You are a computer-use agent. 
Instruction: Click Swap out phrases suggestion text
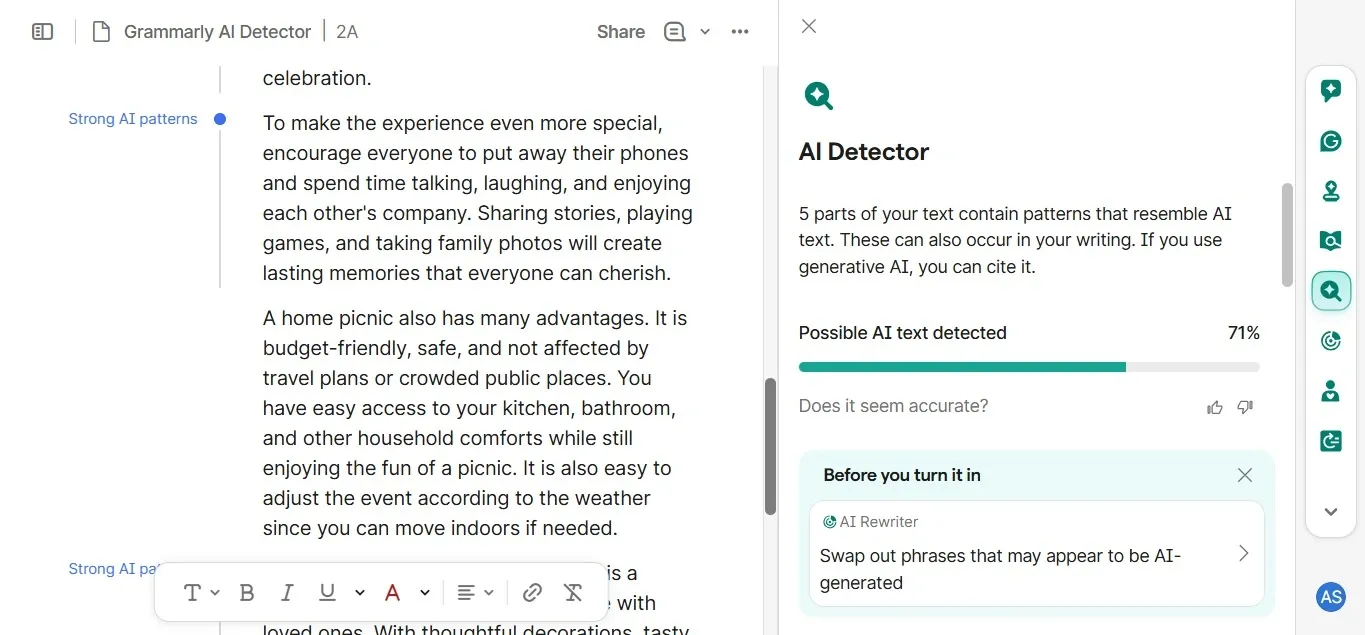(1000, 569)
